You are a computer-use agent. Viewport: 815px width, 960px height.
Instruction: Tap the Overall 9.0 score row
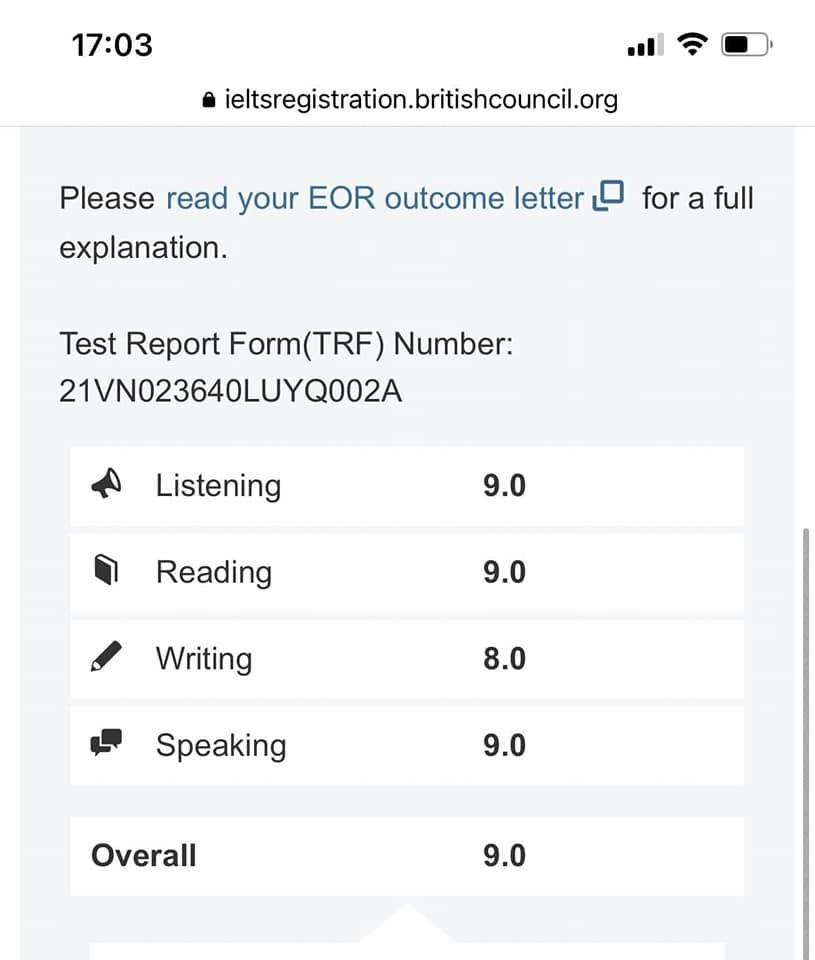(x=406, y=856)
